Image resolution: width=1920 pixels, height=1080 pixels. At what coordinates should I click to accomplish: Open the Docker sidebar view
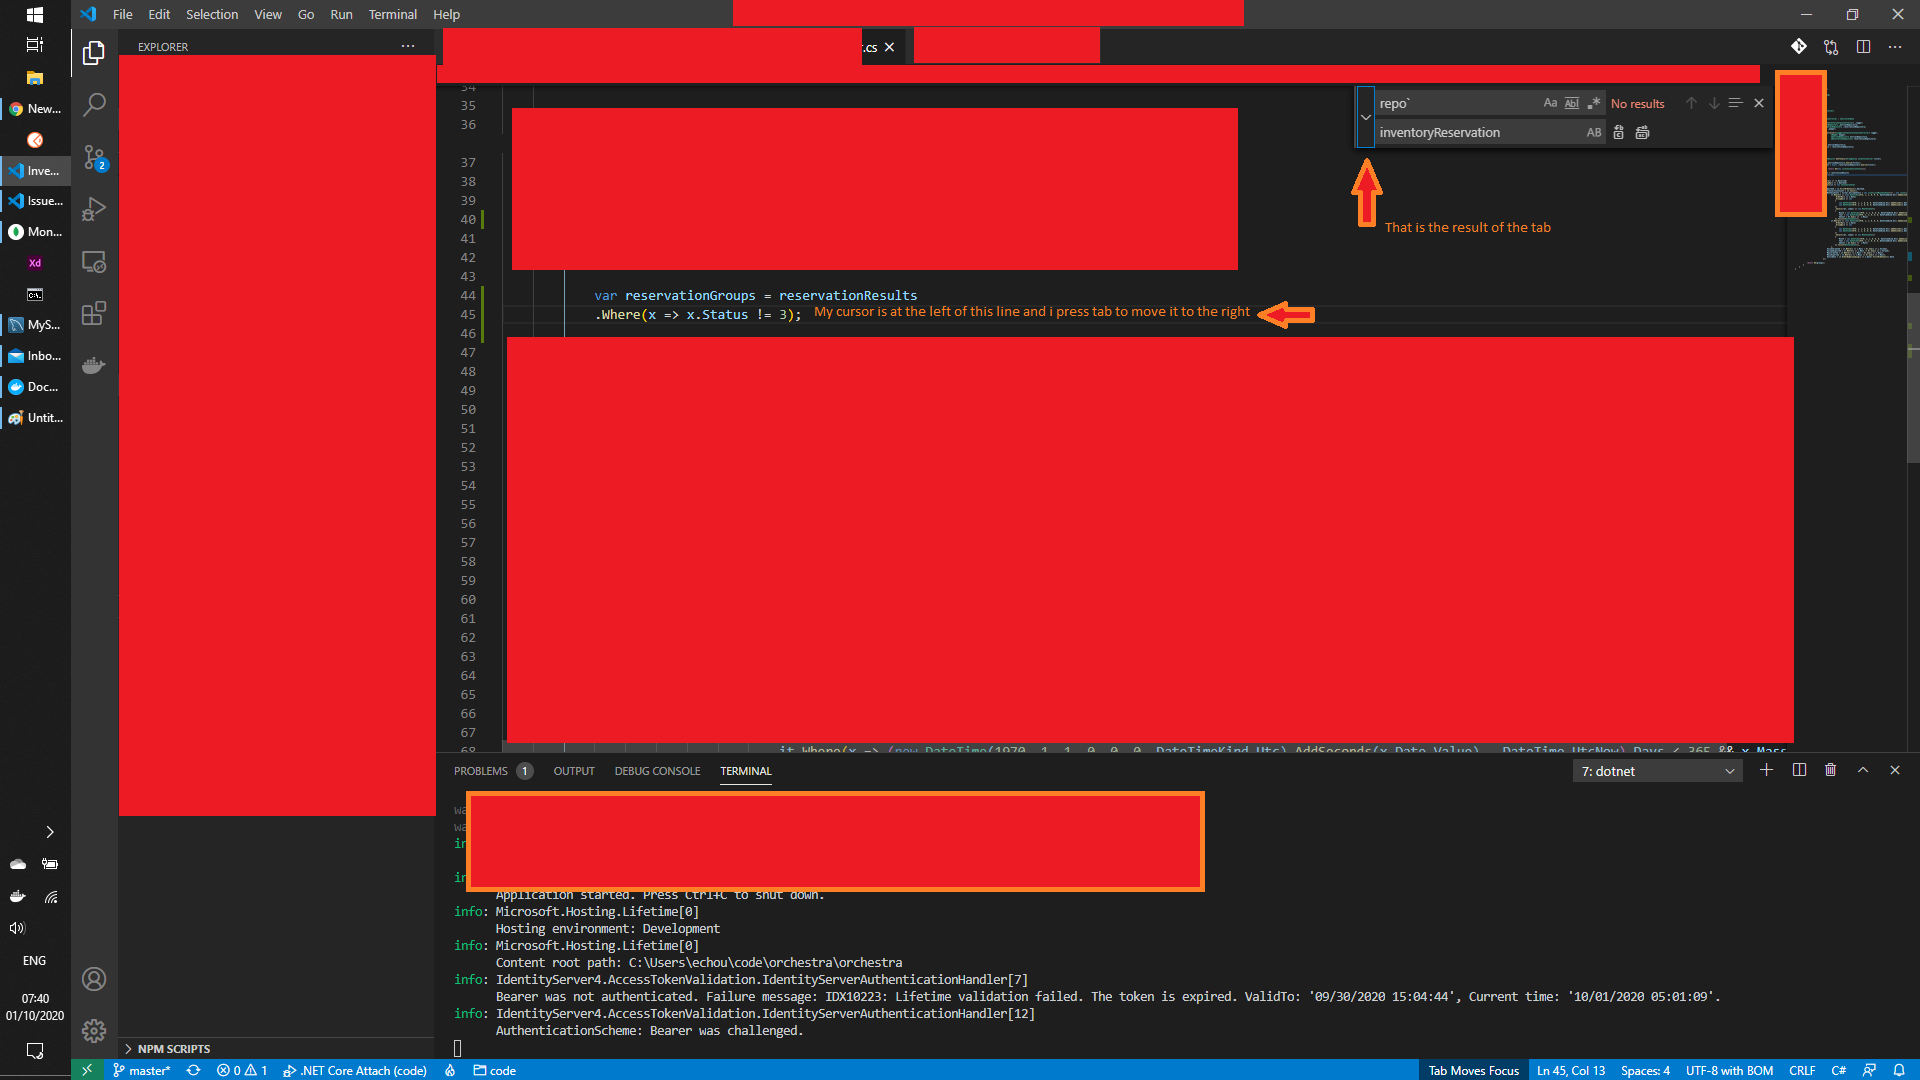click(94, 366)
